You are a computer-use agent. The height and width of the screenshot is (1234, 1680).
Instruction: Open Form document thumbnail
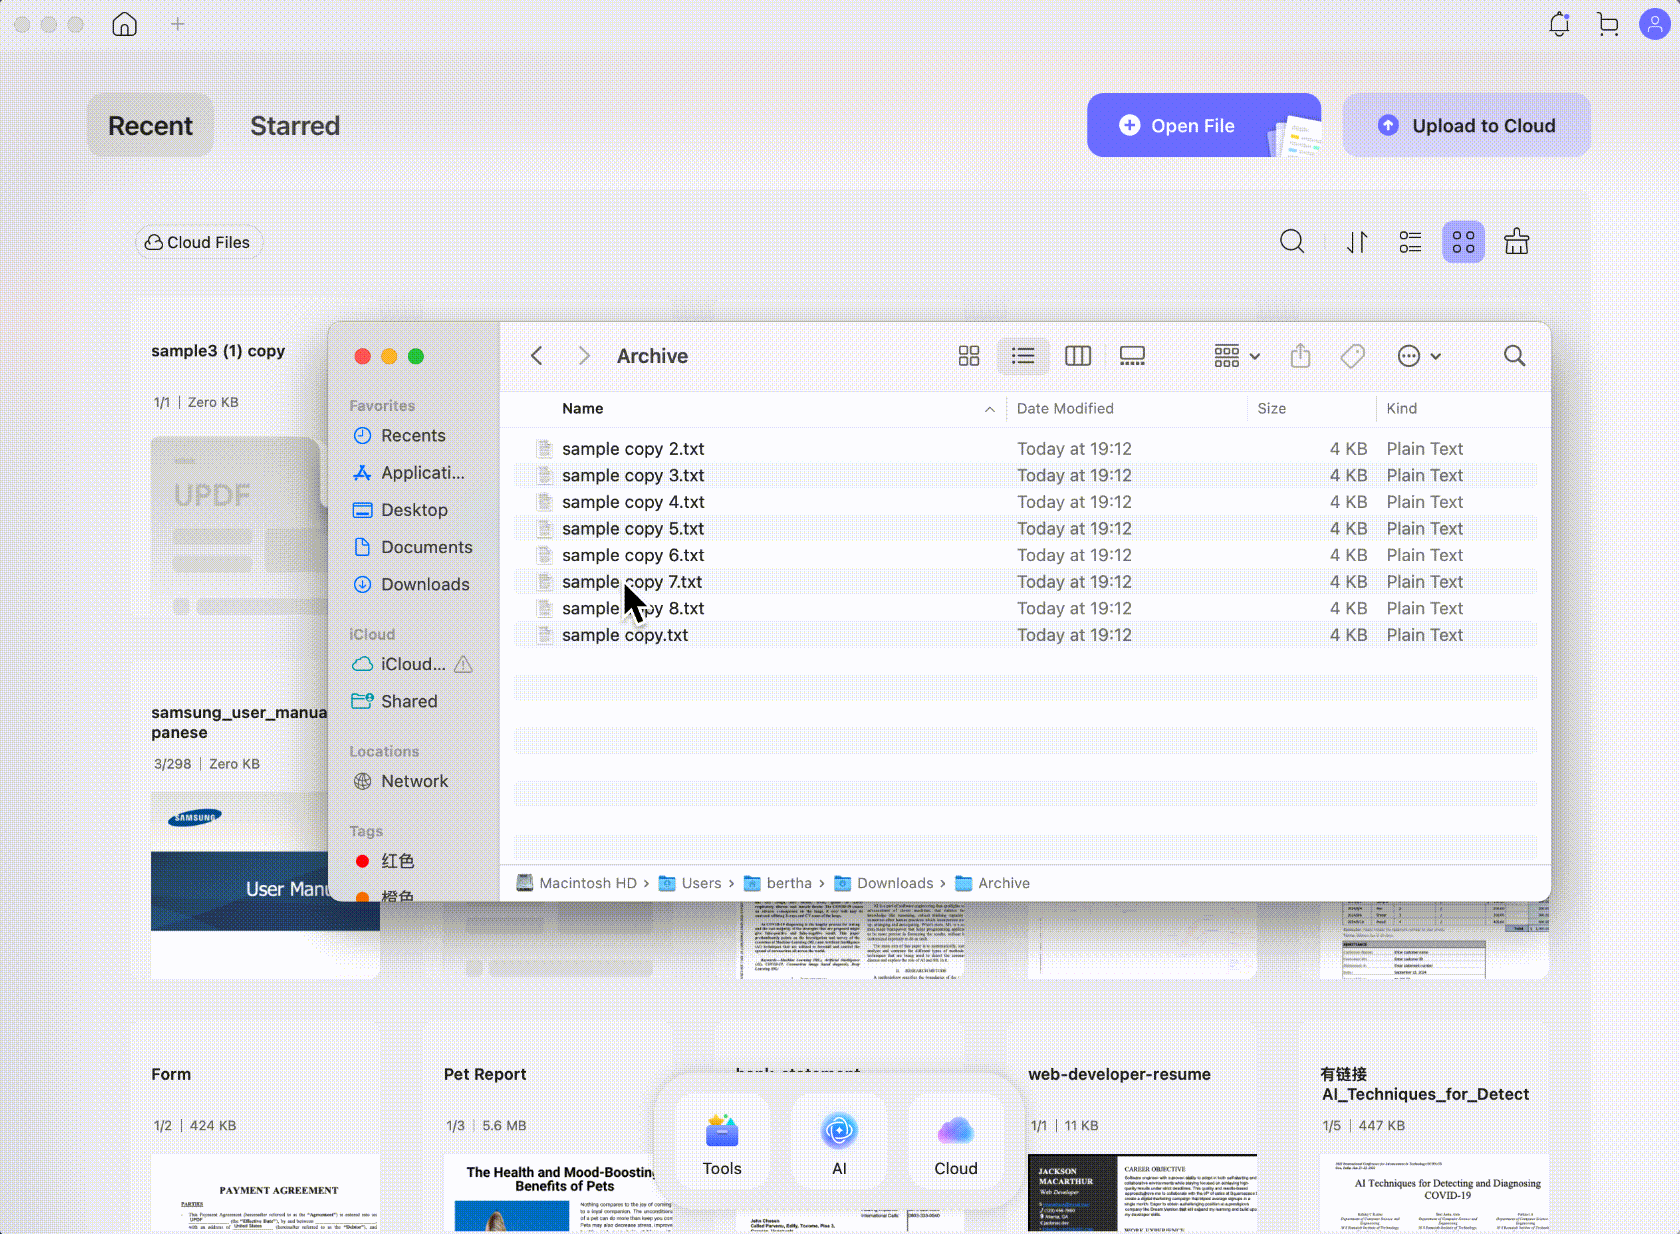tap(265, 1192)
